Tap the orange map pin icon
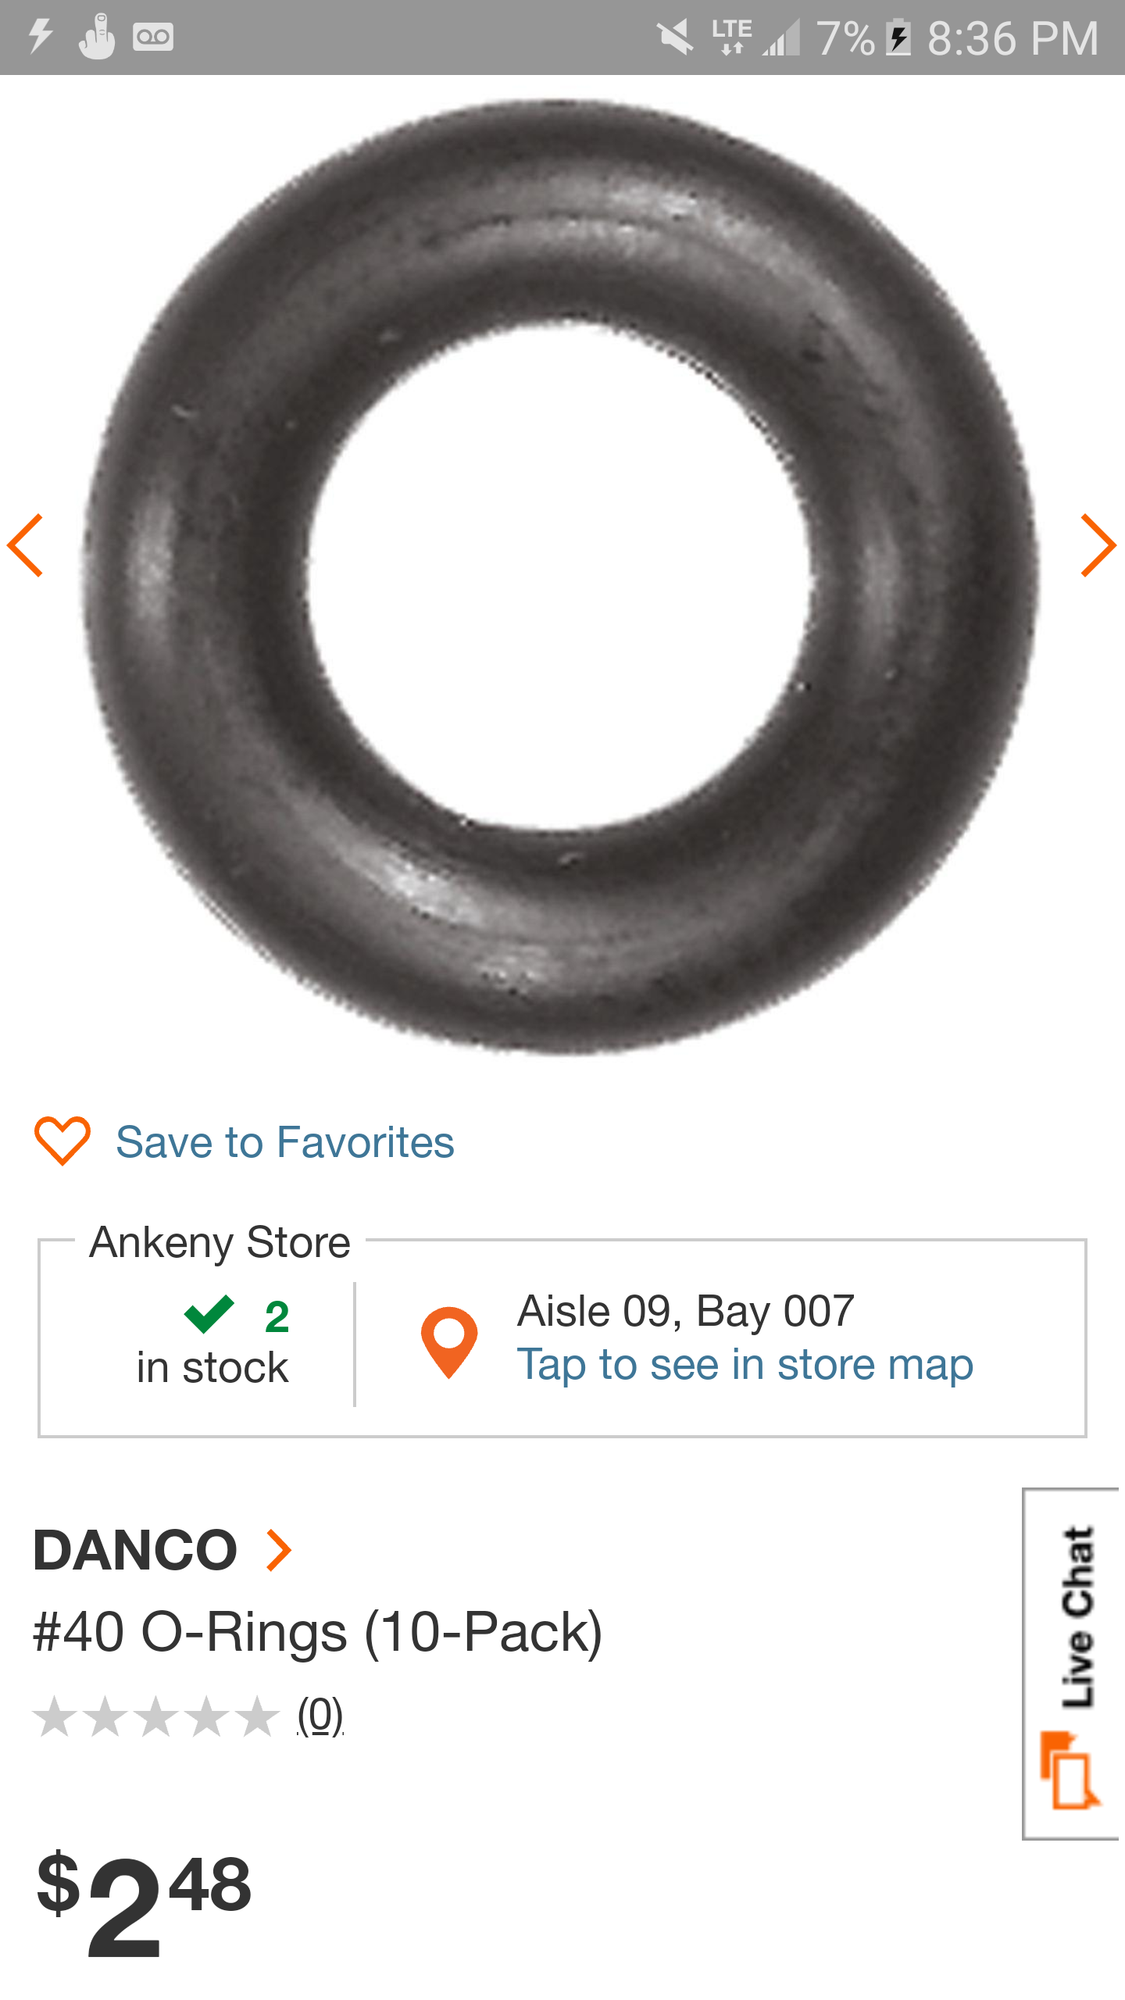The image size is (1125, 2000). pyautogui.click(x=449, y=1341)
